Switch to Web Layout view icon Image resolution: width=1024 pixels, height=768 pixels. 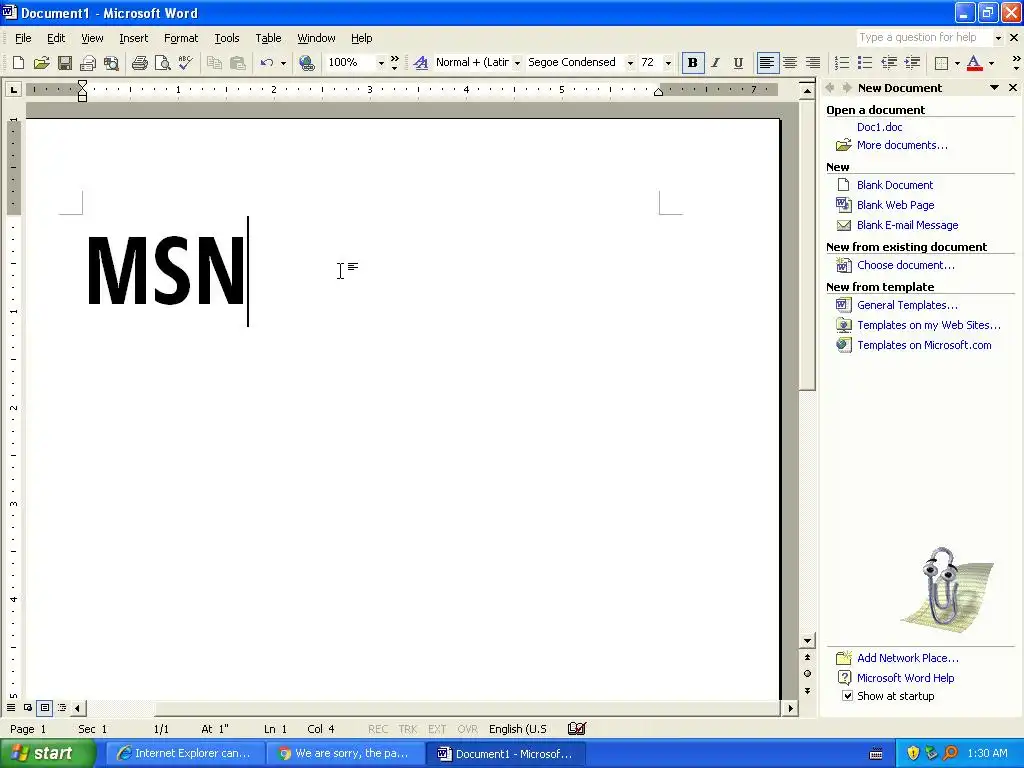(x=28, y=708)
